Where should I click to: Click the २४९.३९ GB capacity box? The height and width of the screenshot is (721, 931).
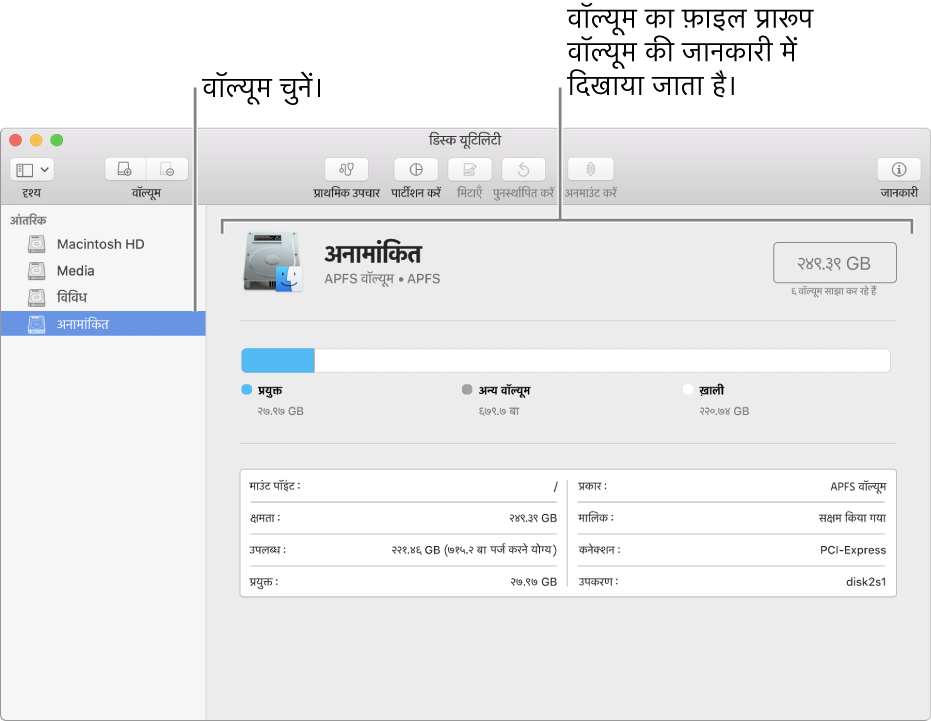pyautogui.click(x=835, y=263)
